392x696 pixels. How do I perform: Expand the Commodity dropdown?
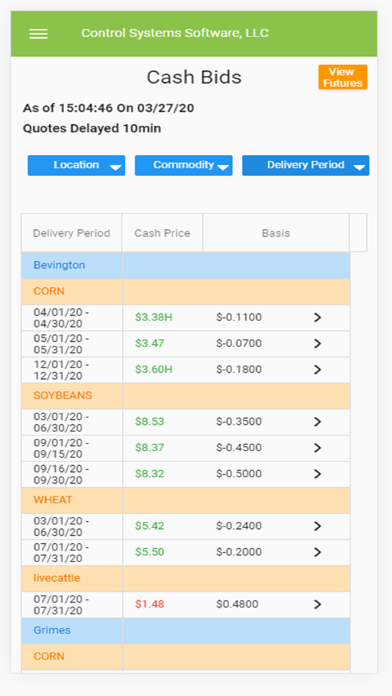coord(184,165)
